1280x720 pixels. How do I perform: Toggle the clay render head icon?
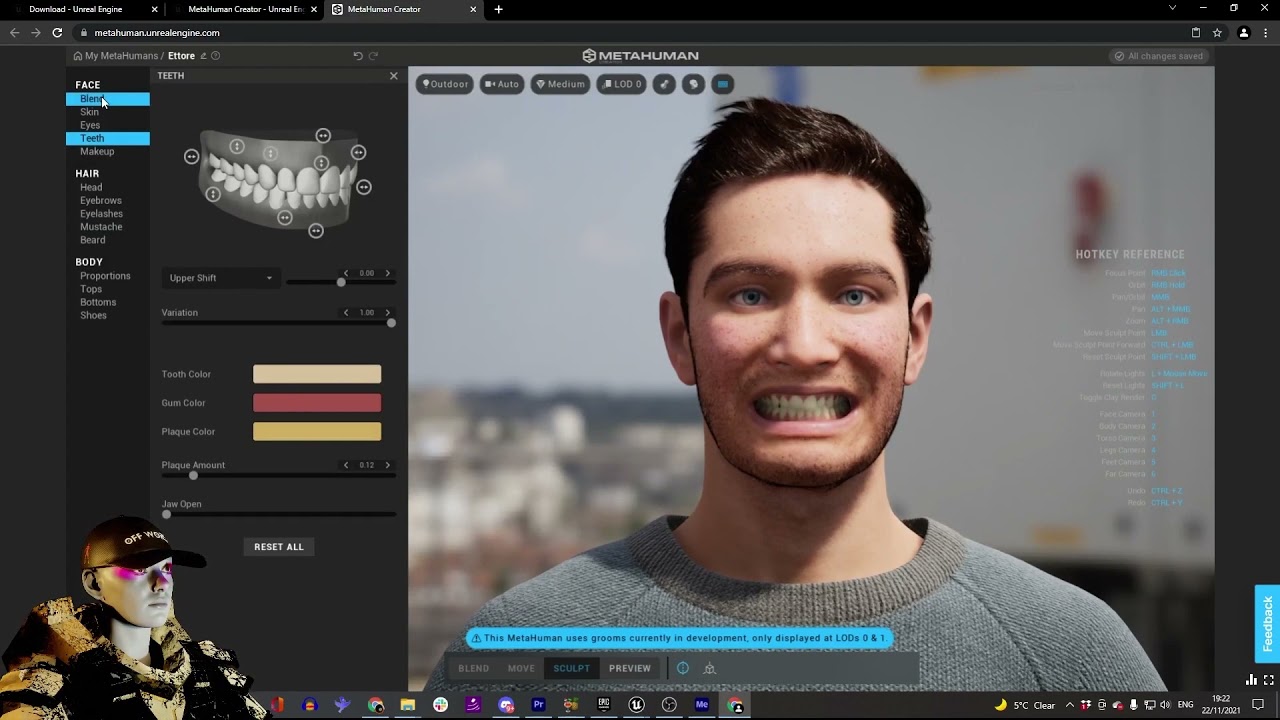[x=693, y=84]
